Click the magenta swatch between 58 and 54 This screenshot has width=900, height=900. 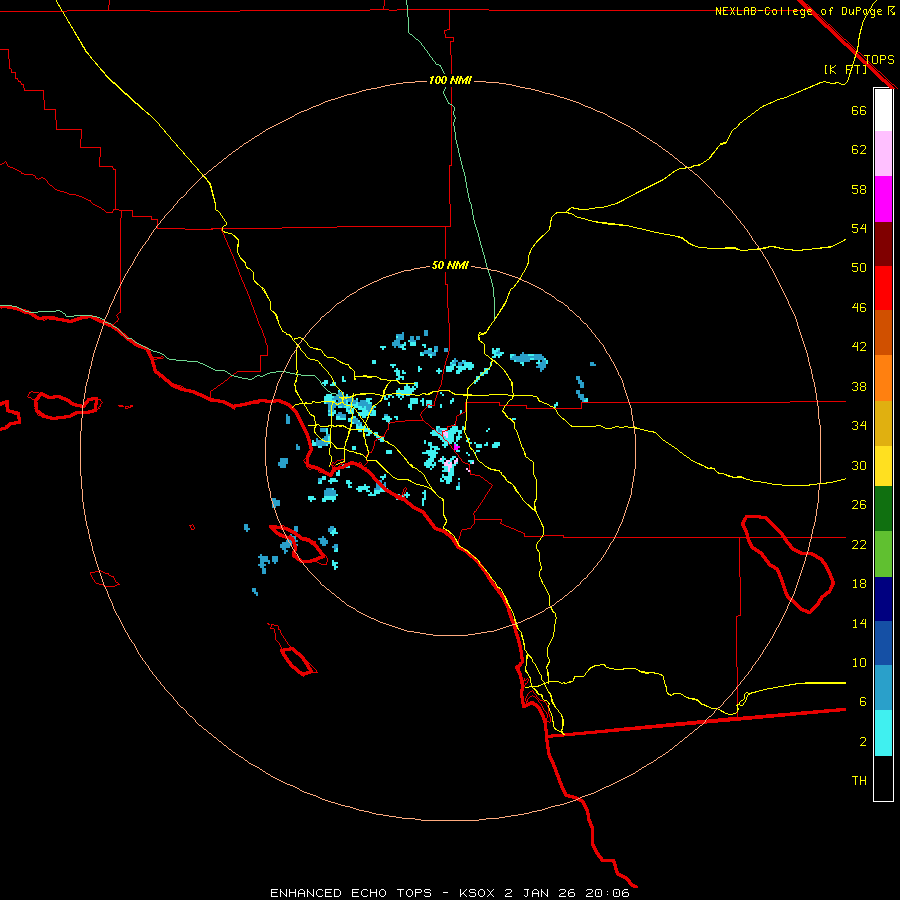point(883,199)
